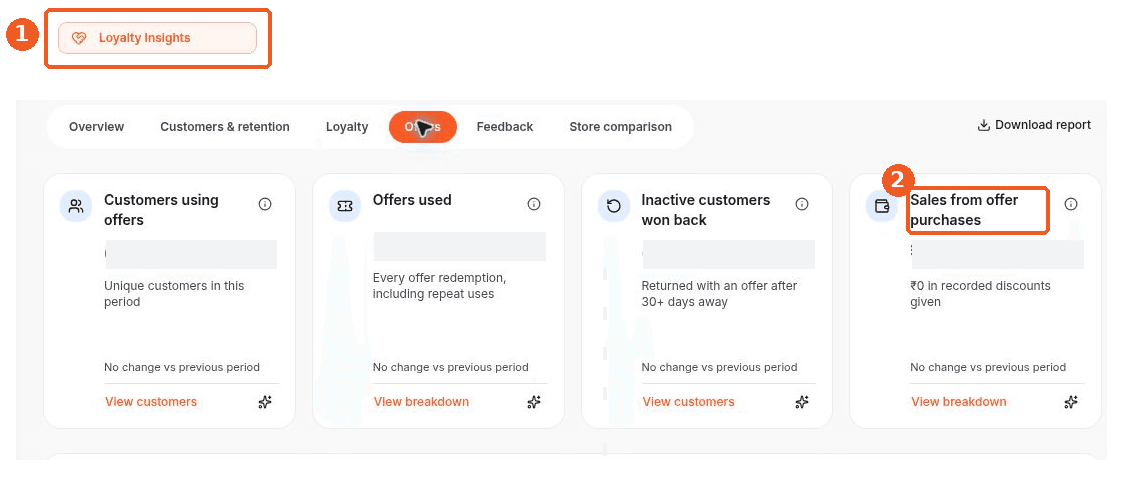Click No change vs previous period on Offers used card

click(x=450, y=368)
